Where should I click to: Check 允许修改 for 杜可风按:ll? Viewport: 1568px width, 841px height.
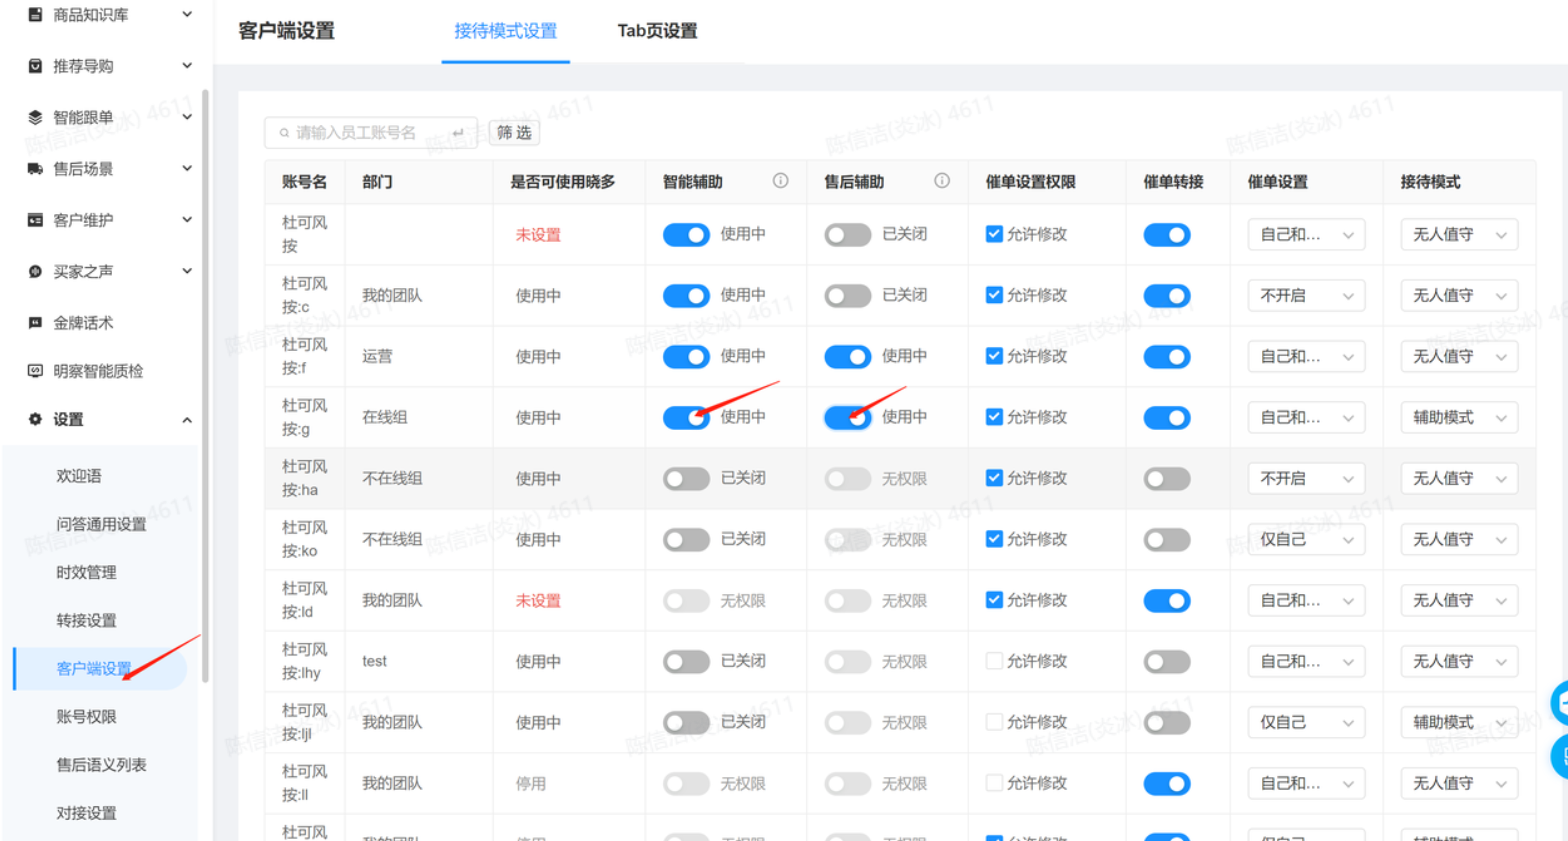point(994,783)
